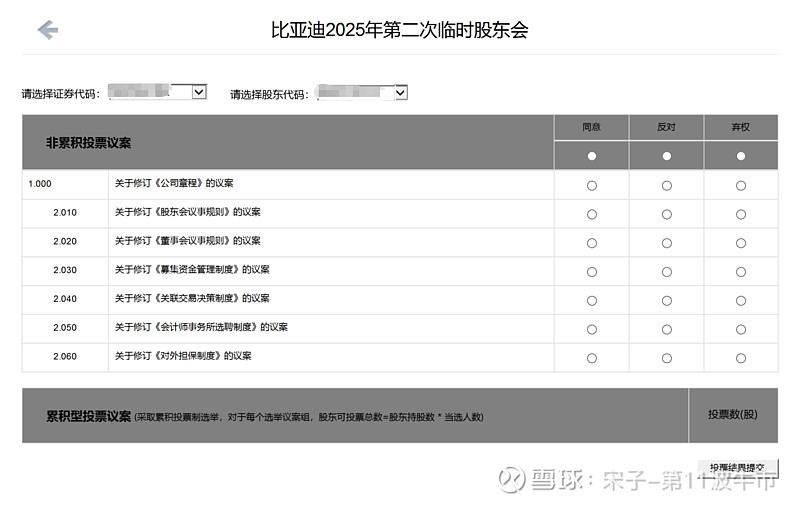800x505 pixels.
Task: Choose 反对 for proposal 2.060
Action: click(667, 359)
